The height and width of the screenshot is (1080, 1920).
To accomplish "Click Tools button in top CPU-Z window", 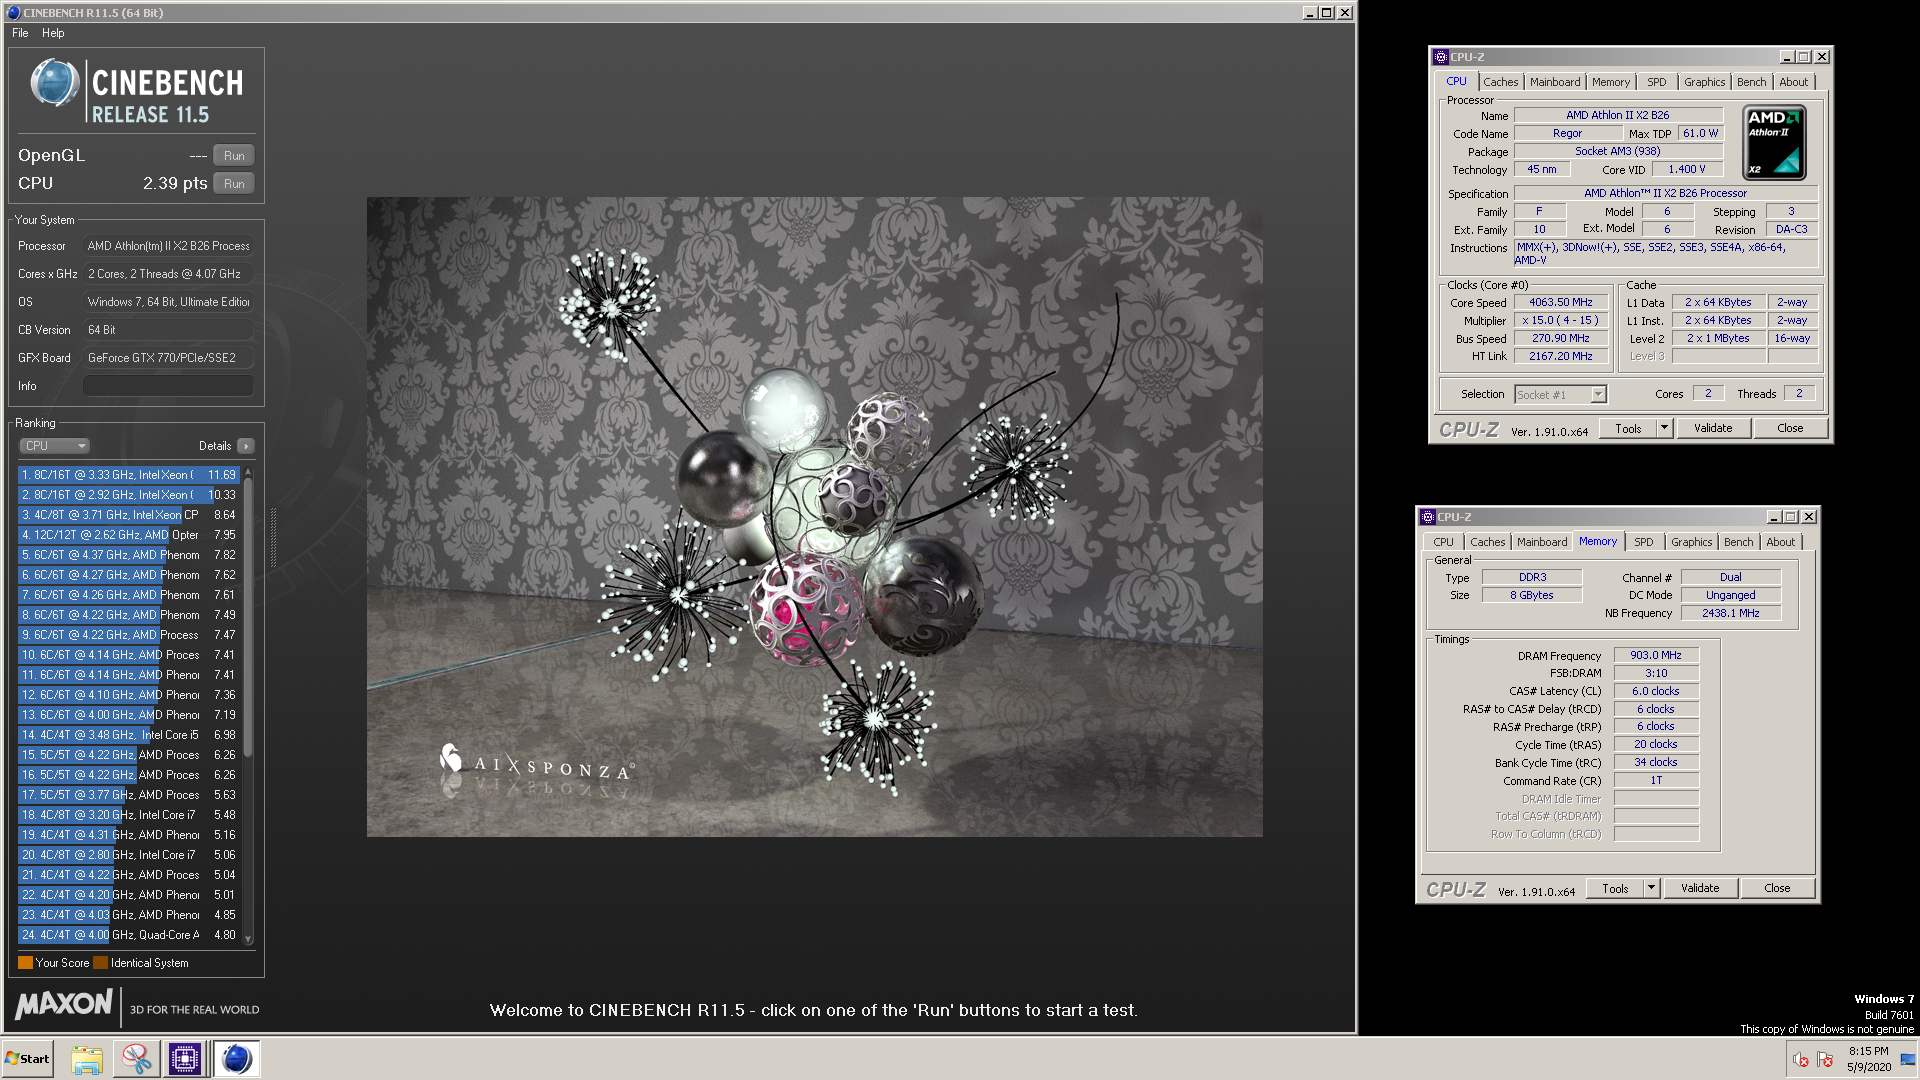I will click(1628, 428).
